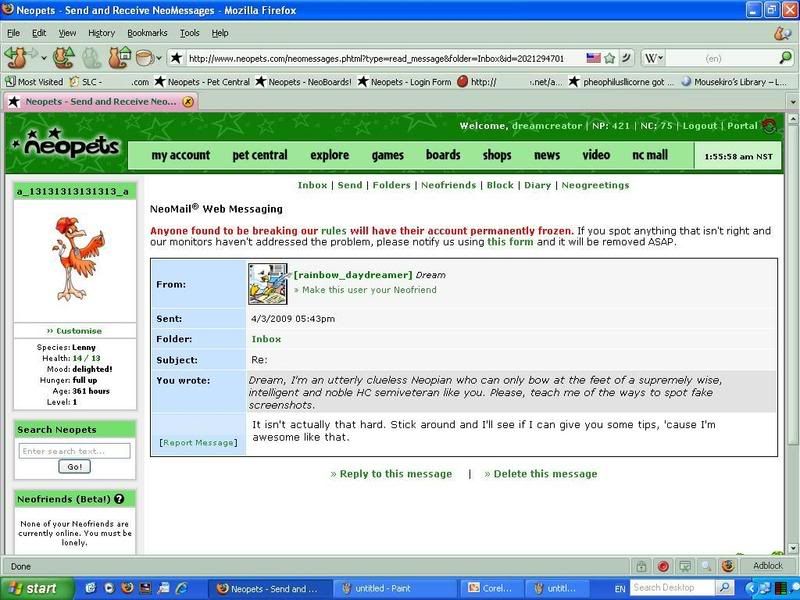
Task: Open the my account navigation item
Action: point(181,155)
